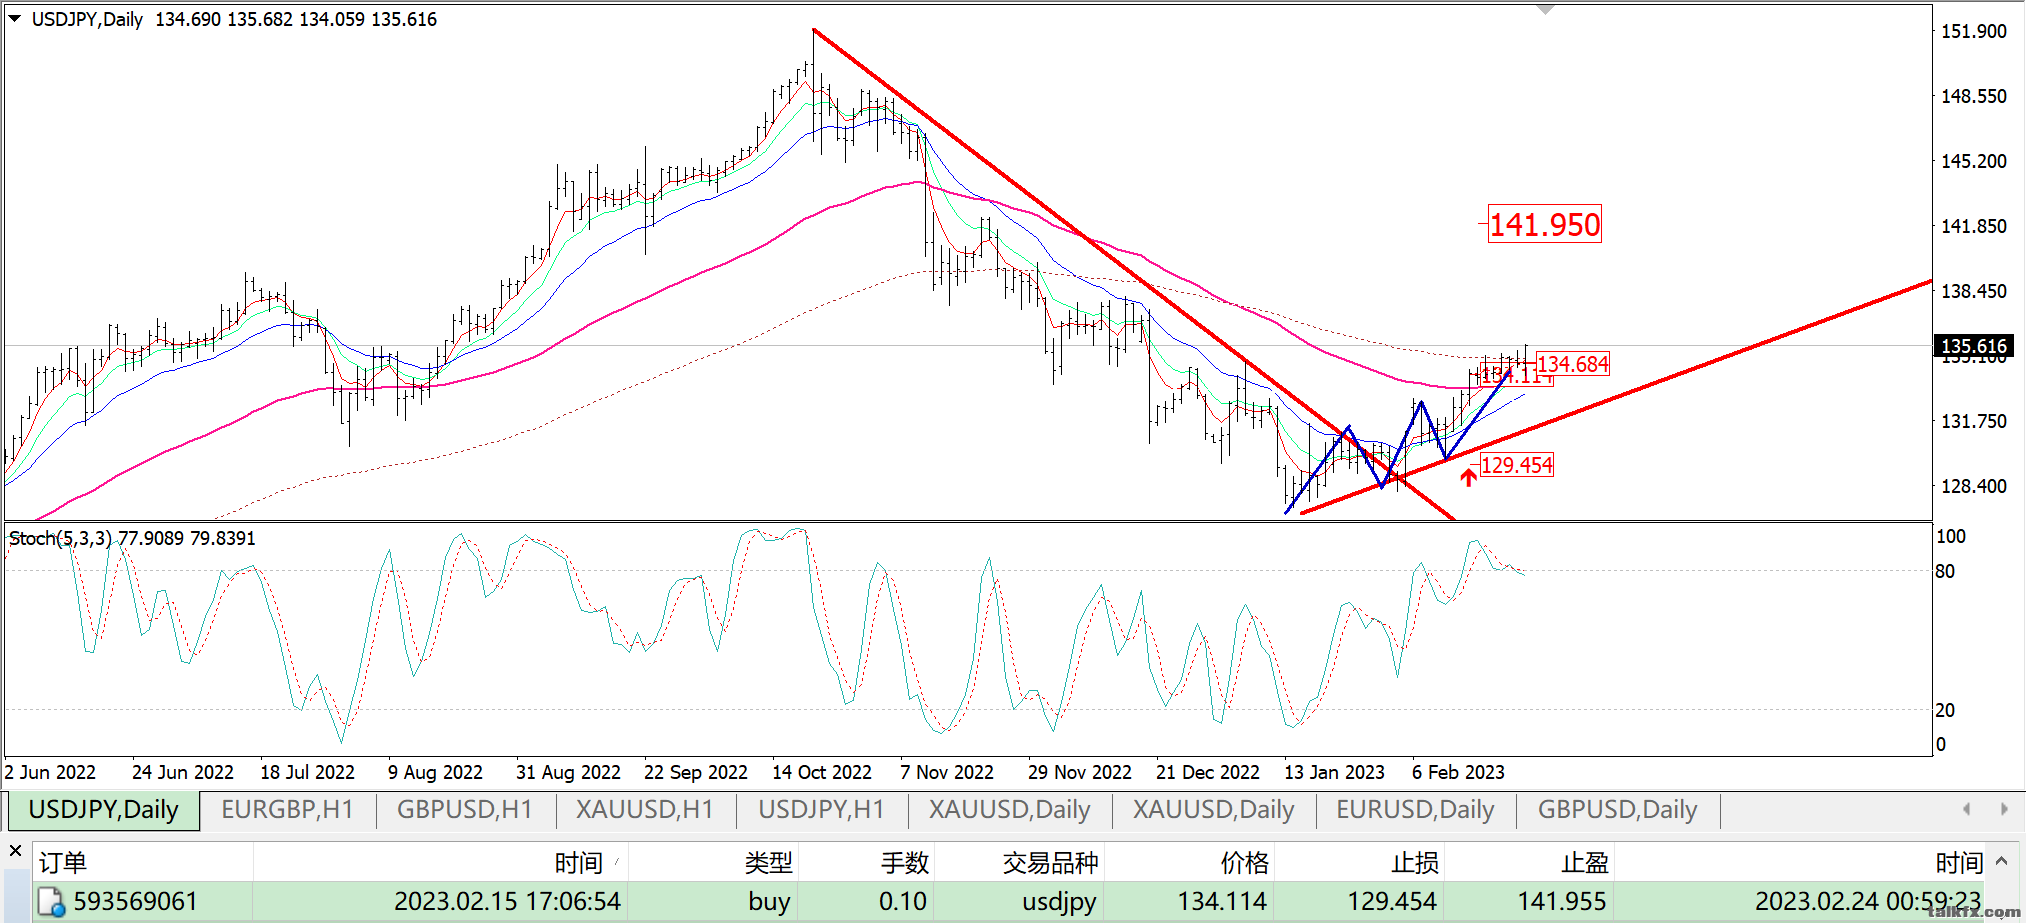This screenshot has width=2026, height=923.
Task: Select the 141.950 take profit label on chart
Action: 1545,225
